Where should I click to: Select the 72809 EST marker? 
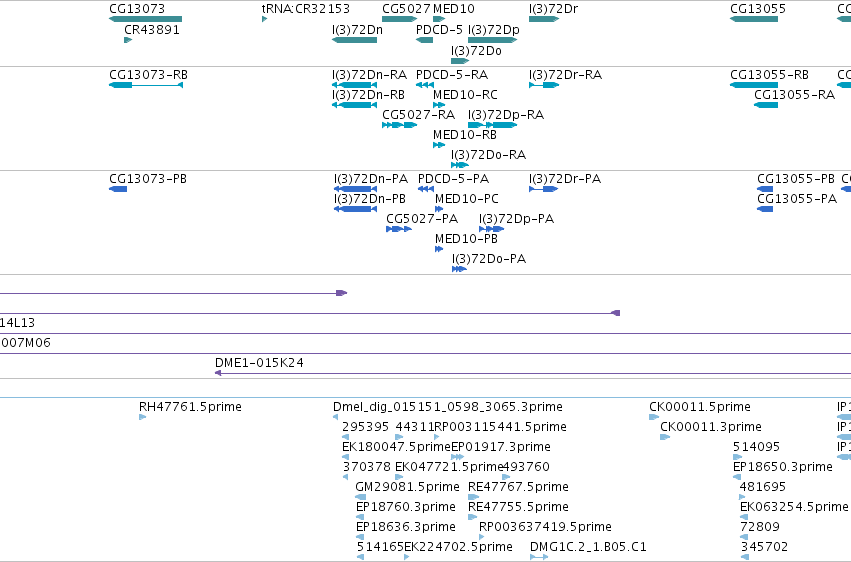pyautogui.click(x=744, y=537)
